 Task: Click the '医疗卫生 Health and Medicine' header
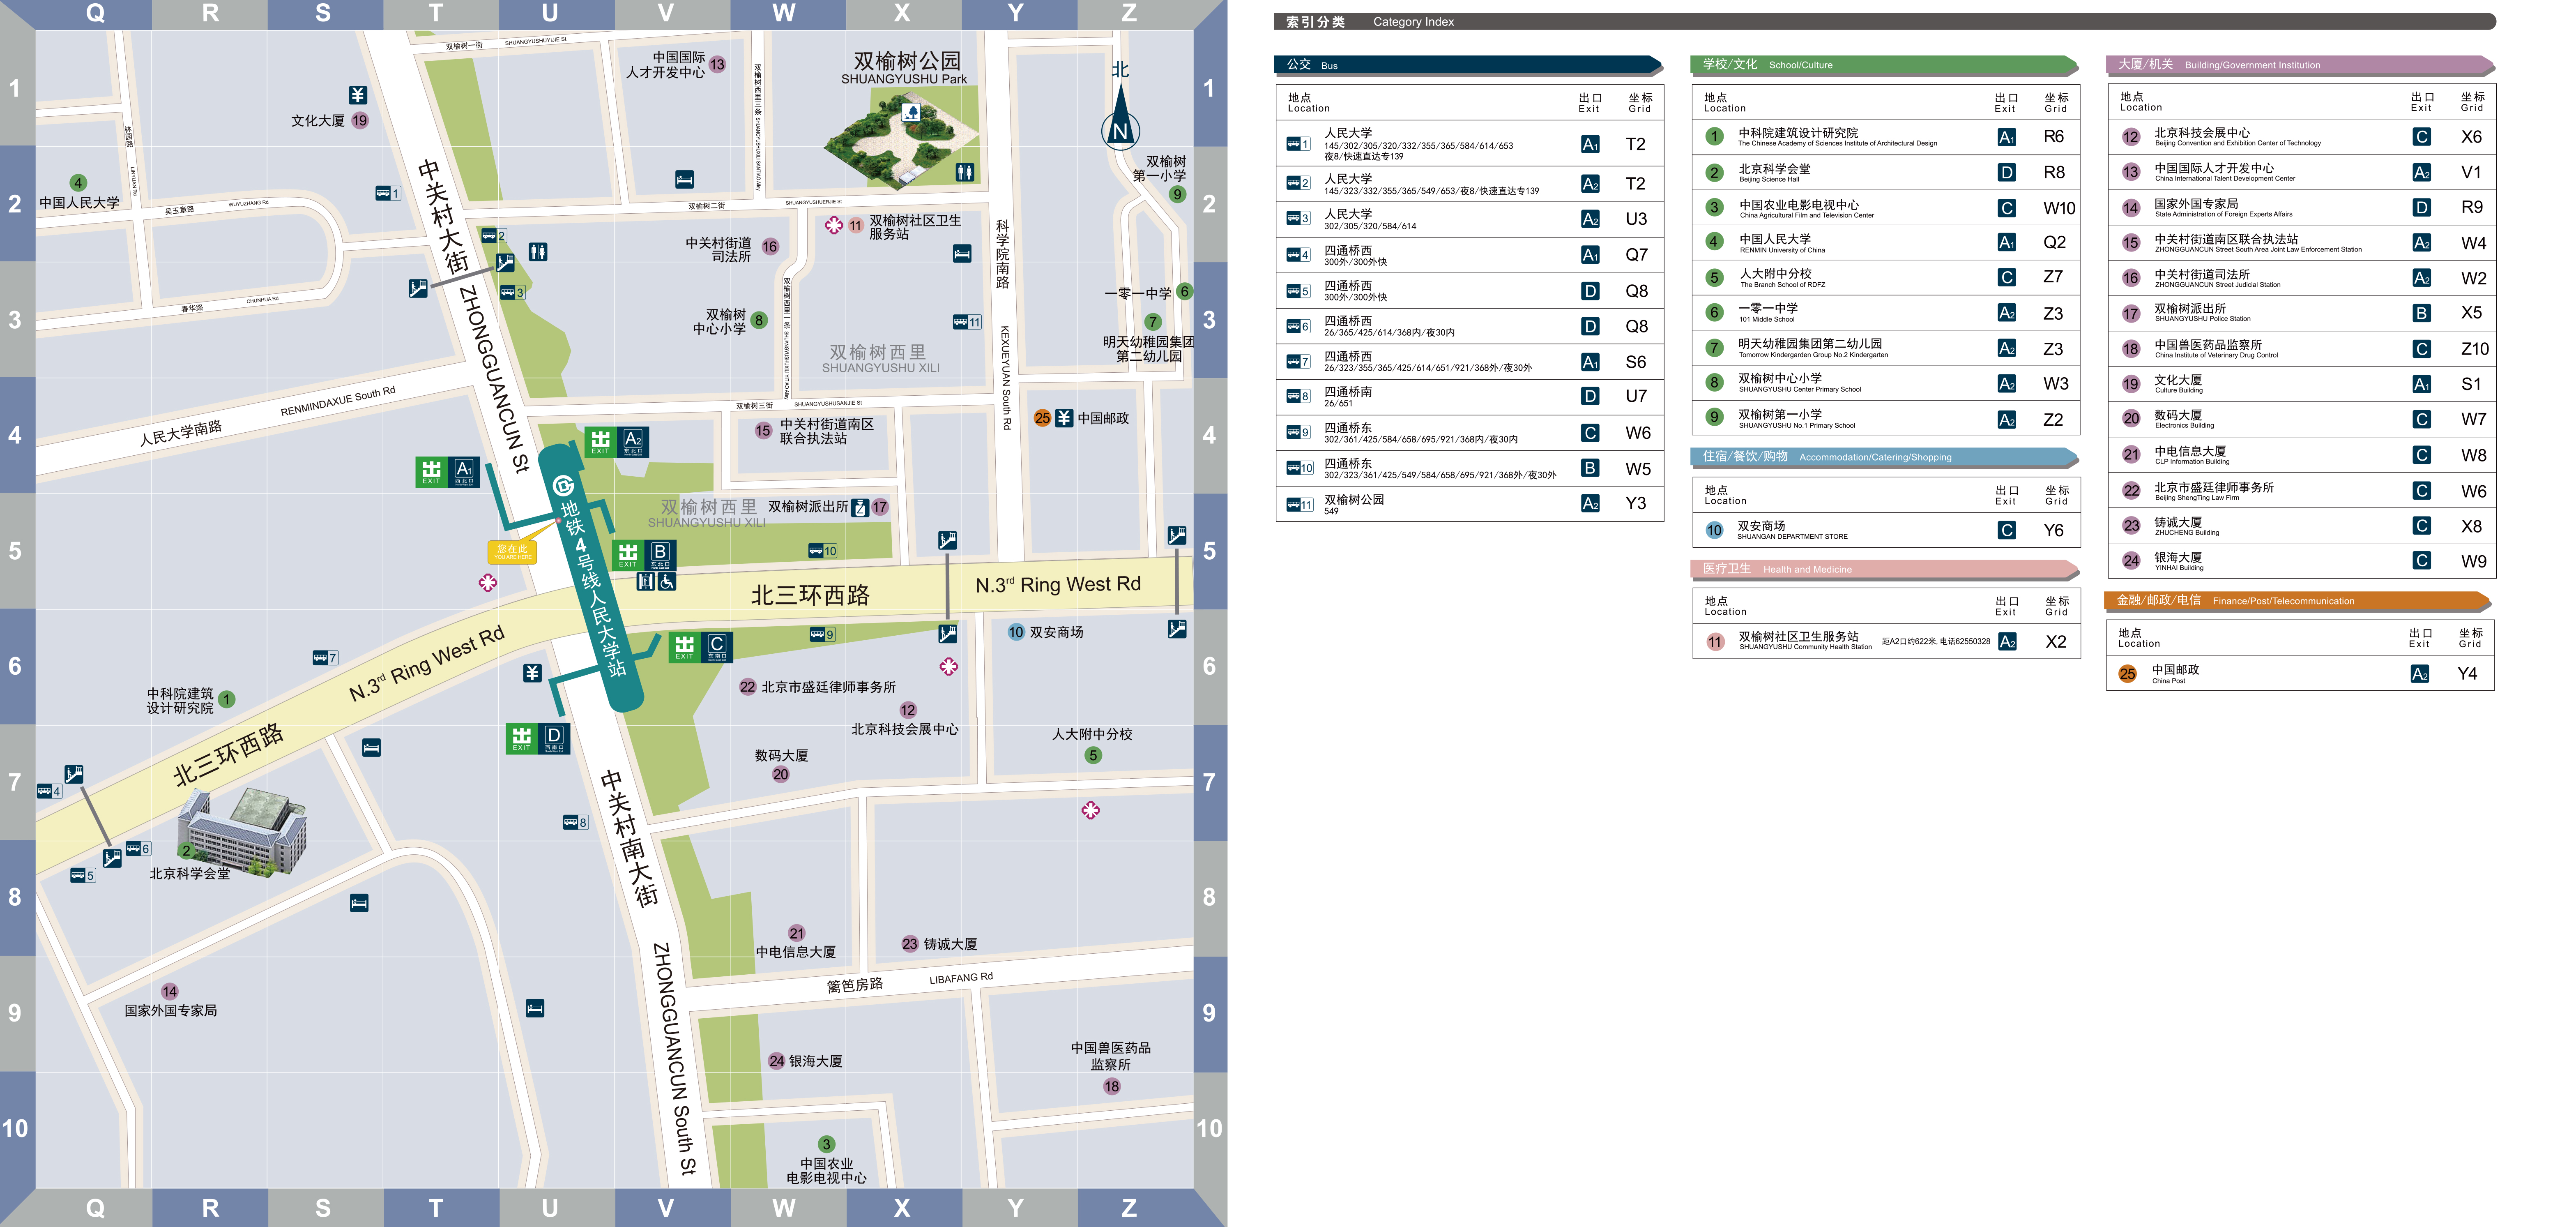point(1885,569)
